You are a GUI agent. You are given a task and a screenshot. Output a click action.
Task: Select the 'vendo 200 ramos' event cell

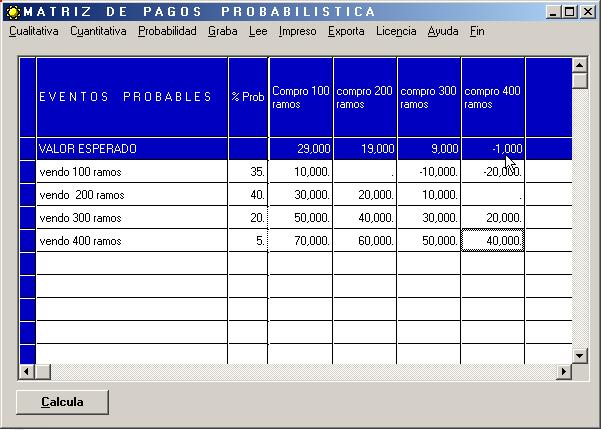(132, 195)
